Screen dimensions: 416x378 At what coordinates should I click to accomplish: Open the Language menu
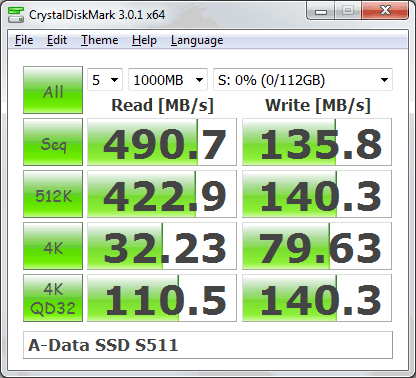pyautogui.click(x=197, y=40)
